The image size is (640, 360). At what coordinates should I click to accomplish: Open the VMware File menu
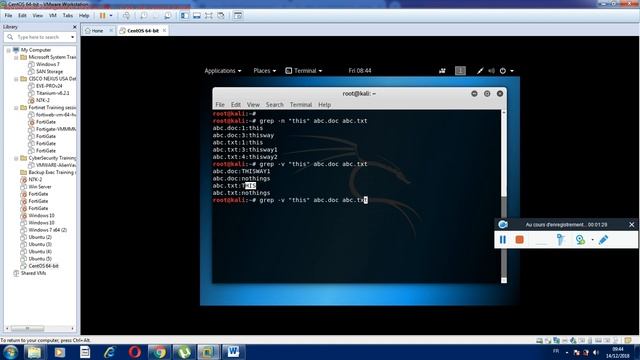click(8, 16)
